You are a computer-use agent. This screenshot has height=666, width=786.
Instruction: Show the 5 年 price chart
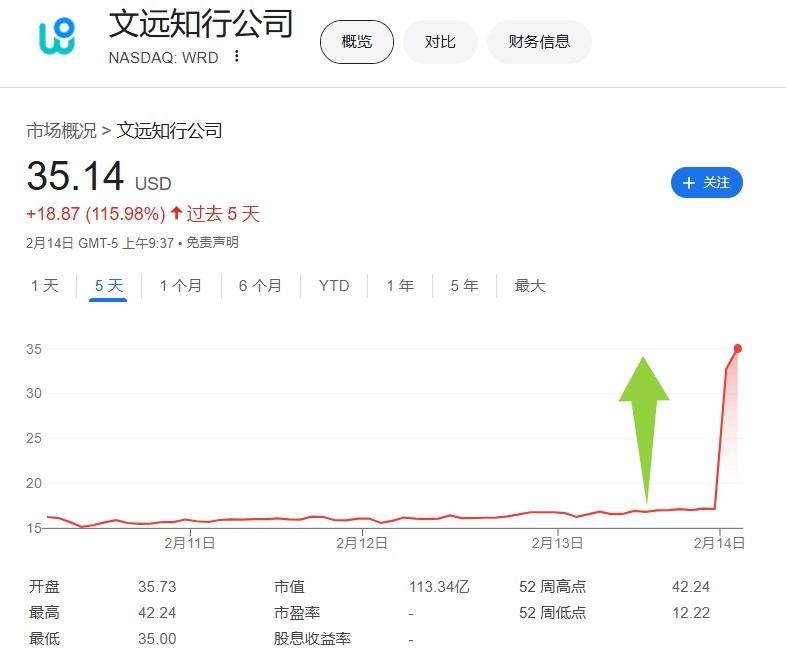pos(464,286)
